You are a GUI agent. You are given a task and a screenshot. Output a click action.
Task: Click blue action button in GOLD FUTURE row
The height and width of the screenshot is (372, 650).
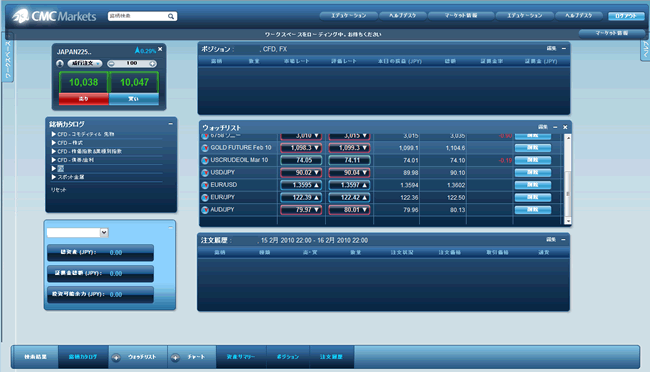click(533, 148)
